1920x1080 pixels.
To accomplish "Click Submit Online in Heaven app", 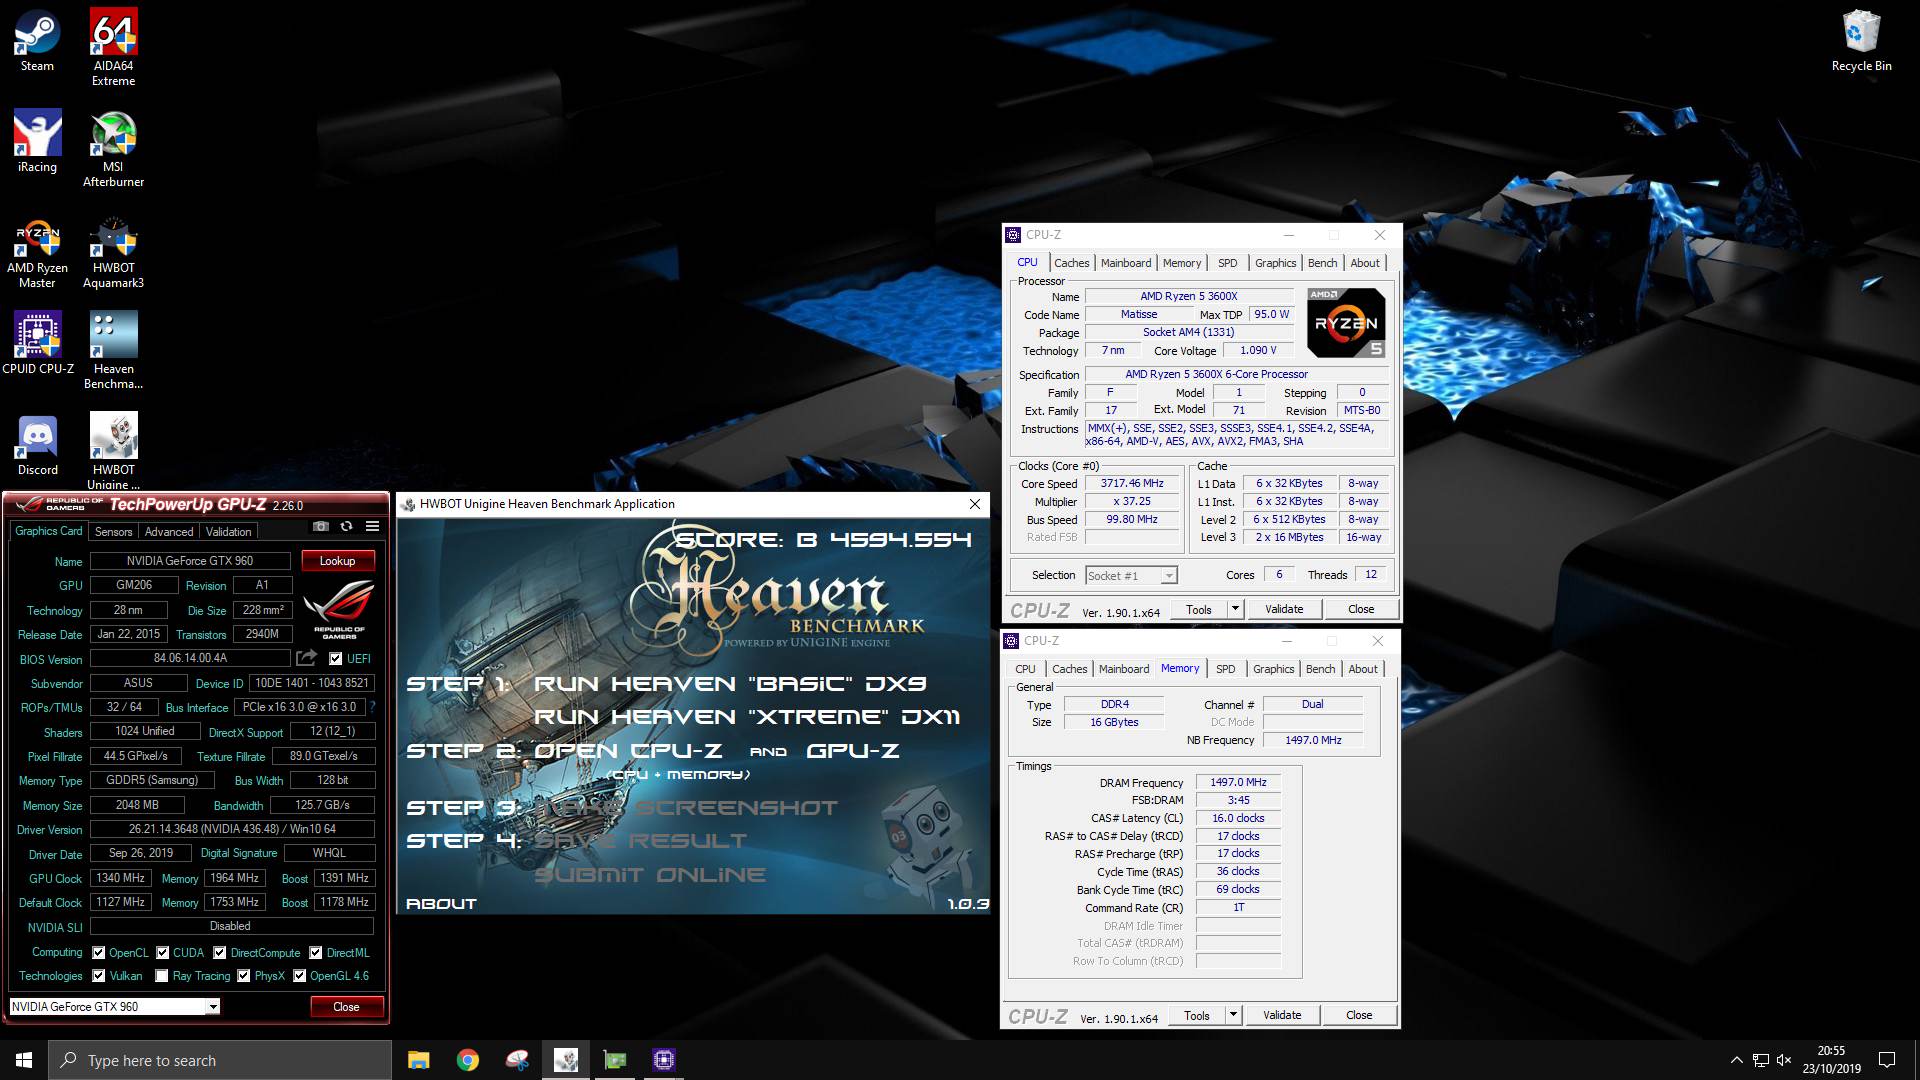I will [x=650, y=875].
